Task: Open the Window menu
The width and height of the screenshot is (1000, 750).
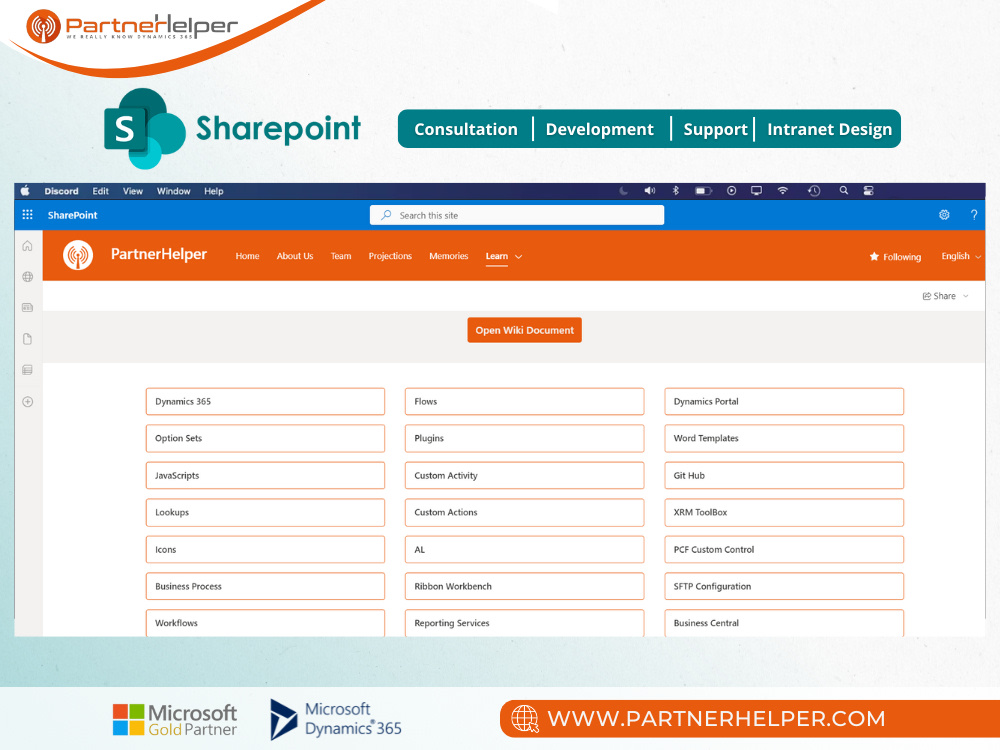Action: click(173, 191)
